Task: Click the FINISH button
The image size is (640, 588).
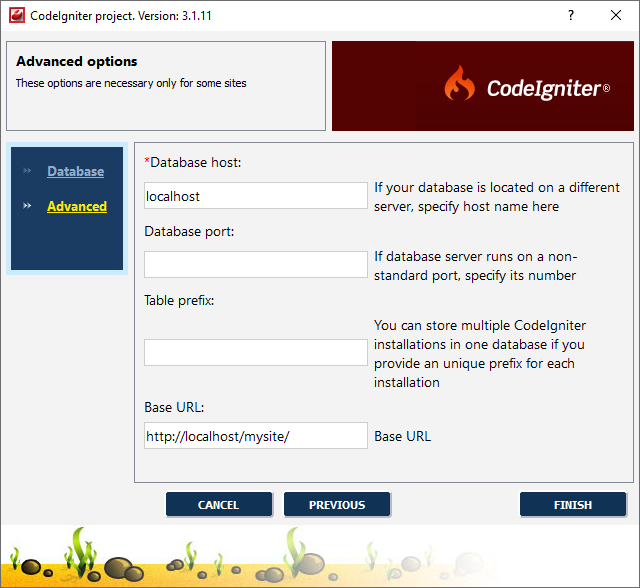Action: pyautogui.click(x=573, y=505)
